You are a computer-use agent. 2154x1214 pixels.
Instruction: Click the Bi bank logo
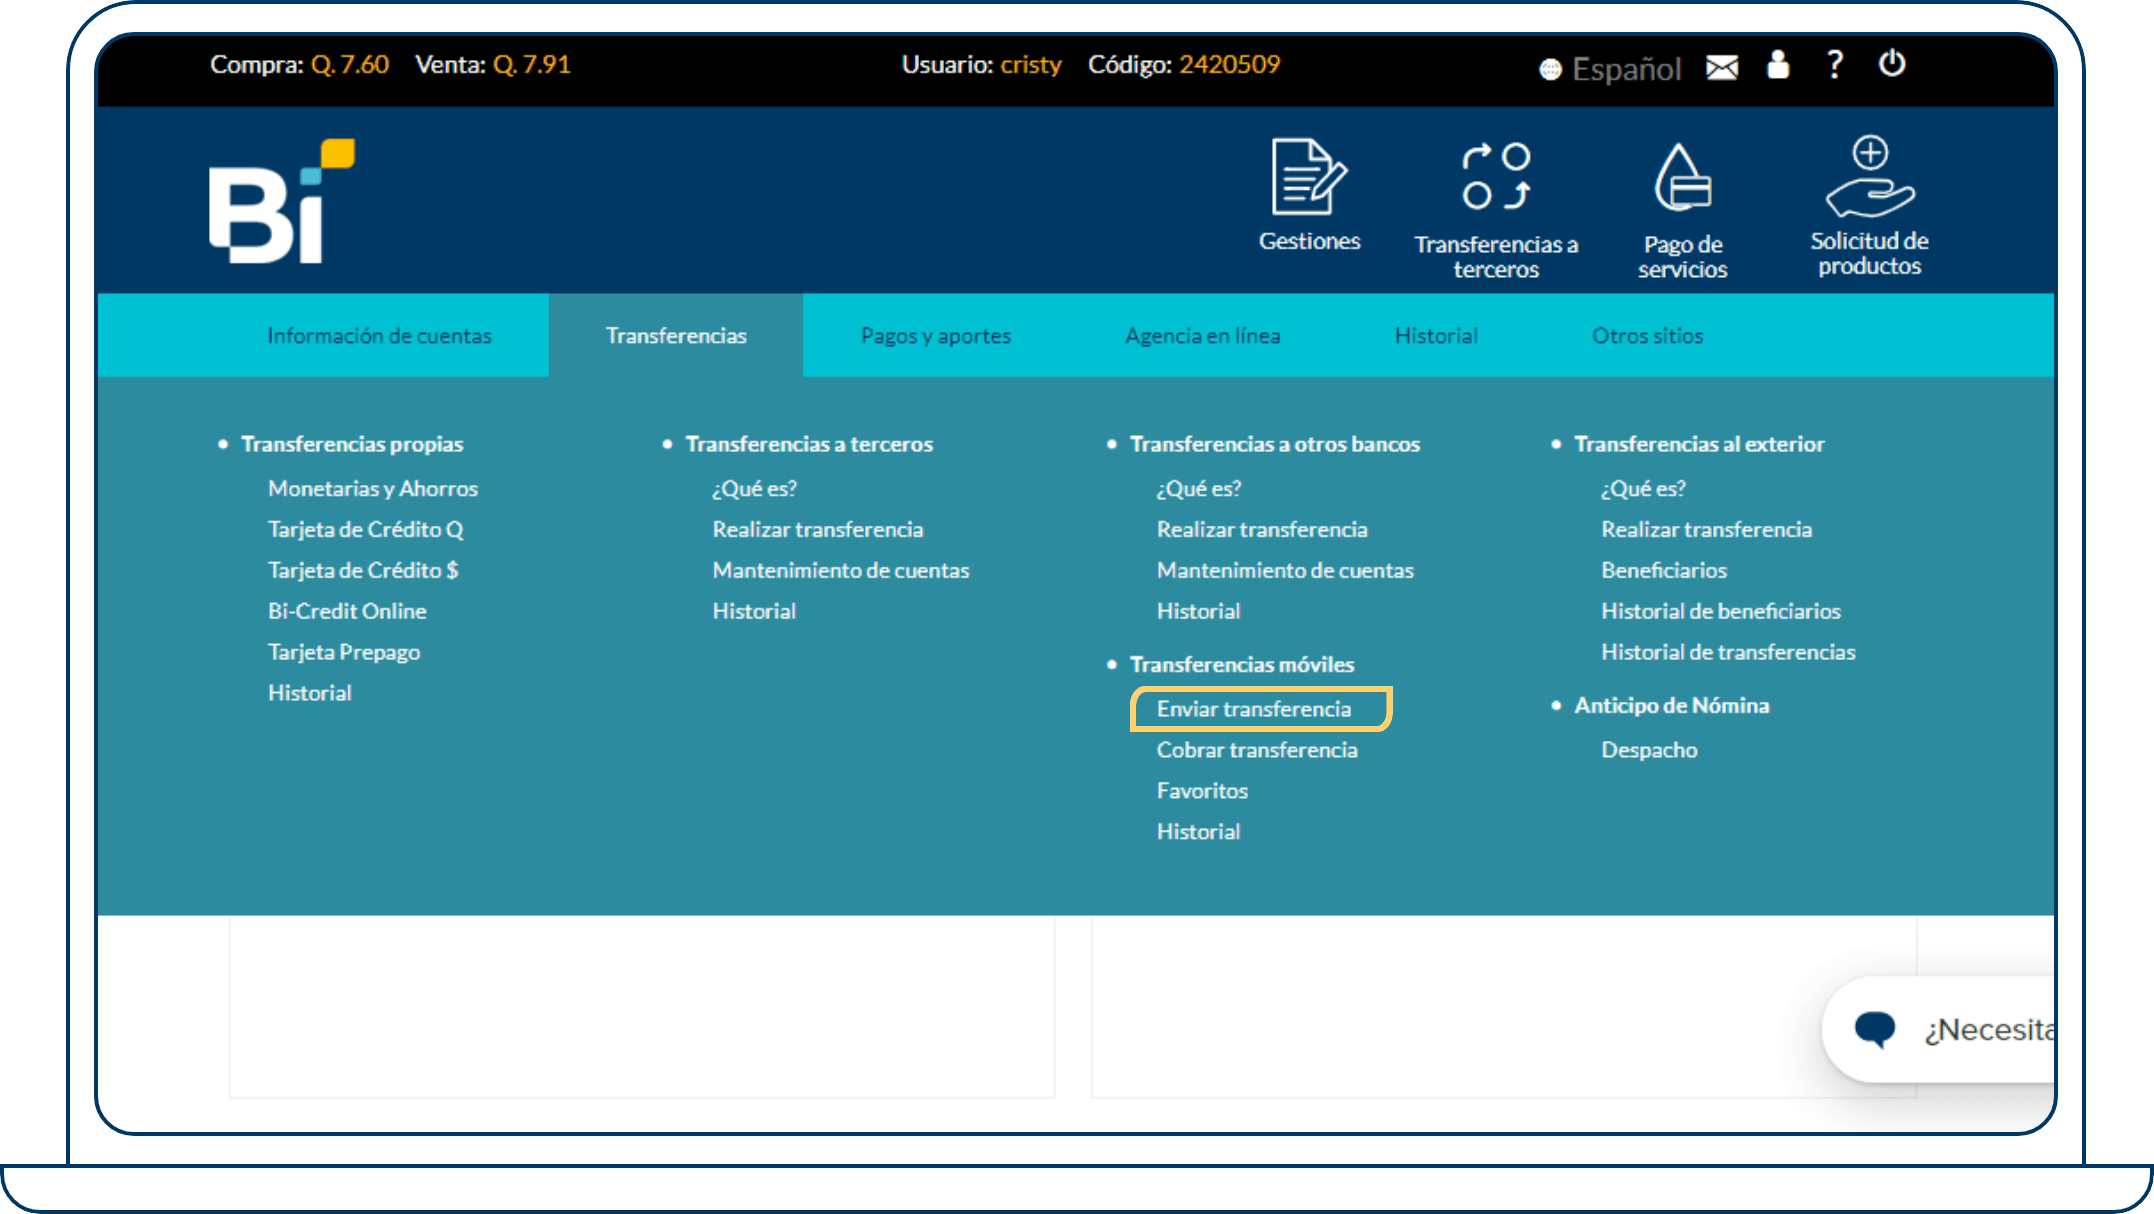[x=281, y=201]
